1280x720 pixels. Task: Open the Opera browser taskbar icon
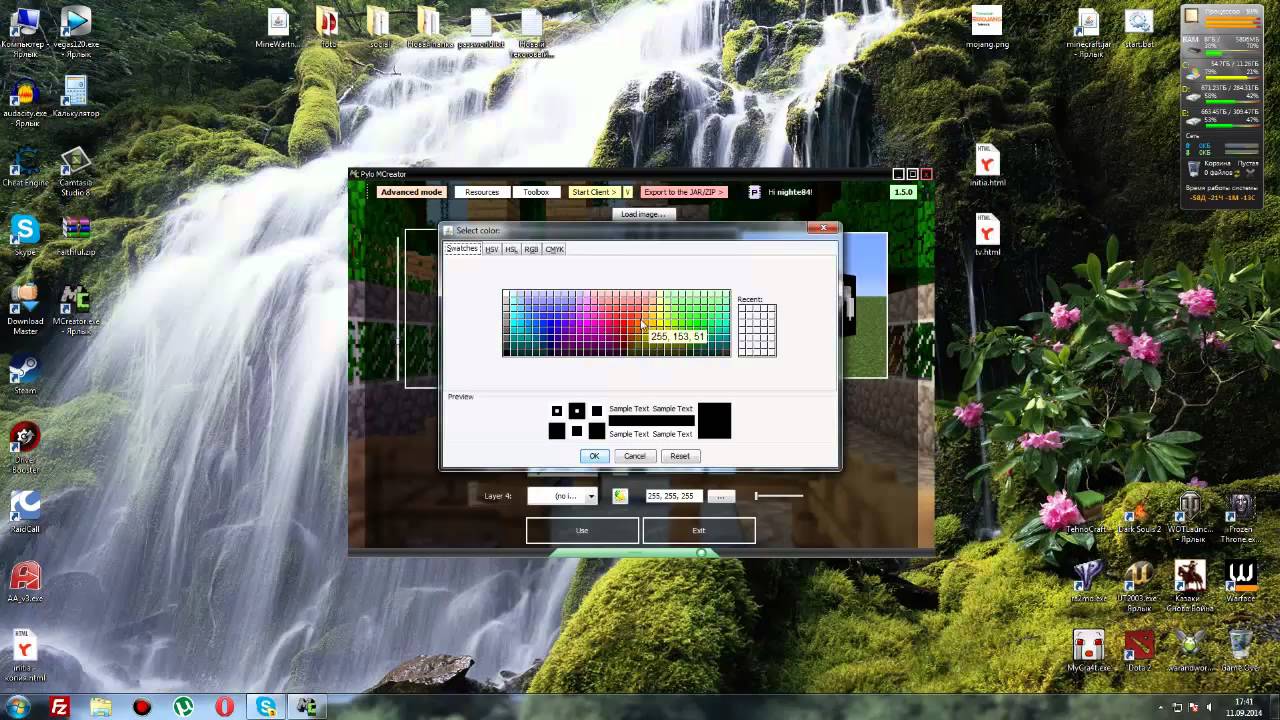click(x=224, y=707)
